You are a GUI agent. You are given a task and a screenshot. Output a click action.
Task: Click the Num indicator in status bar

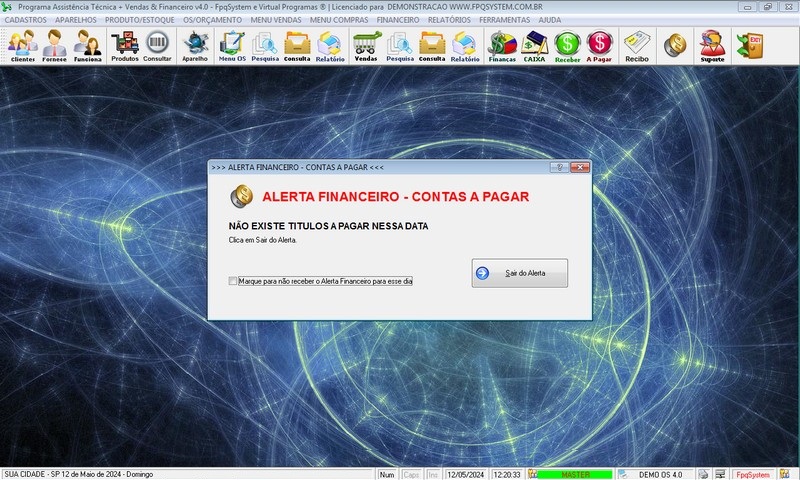387,474
